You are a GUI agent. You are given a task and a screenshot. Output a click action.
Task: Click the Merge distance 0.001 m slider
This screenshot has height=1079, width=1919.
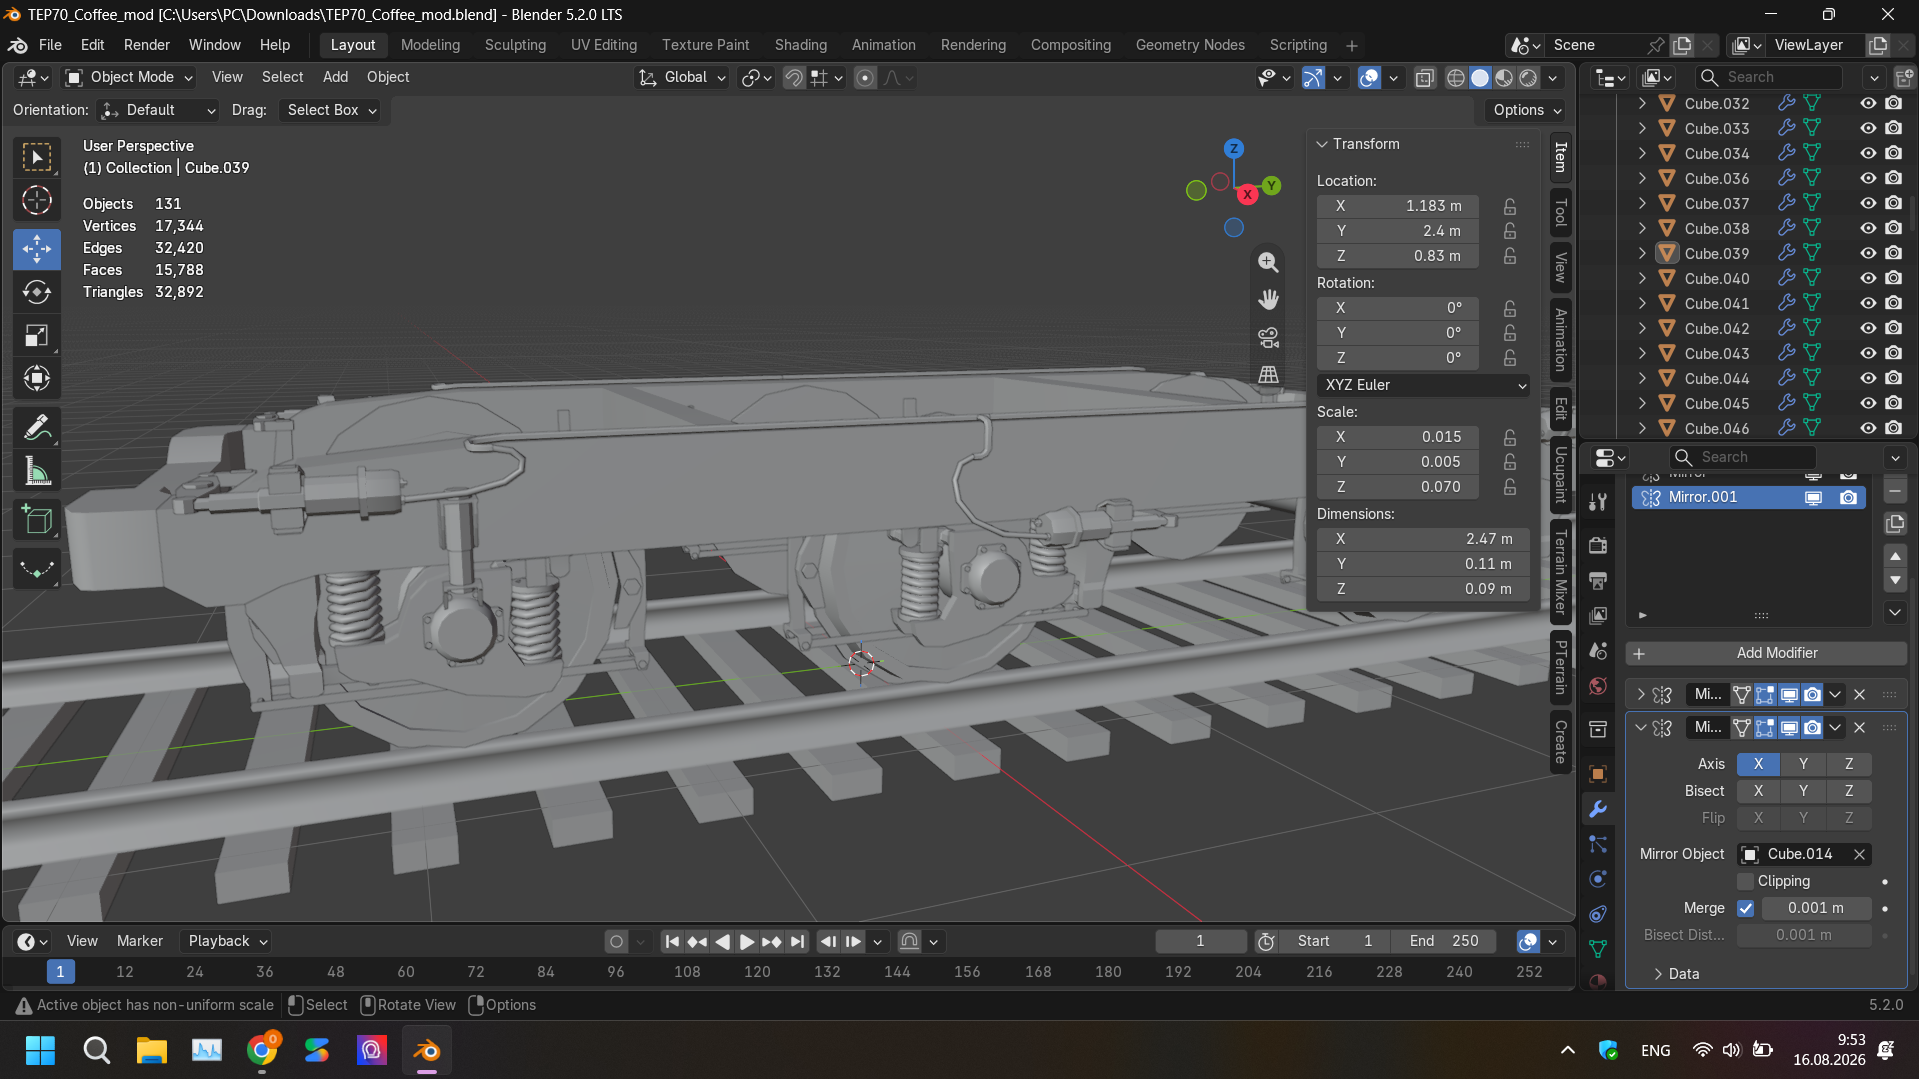pos(1815,908)
